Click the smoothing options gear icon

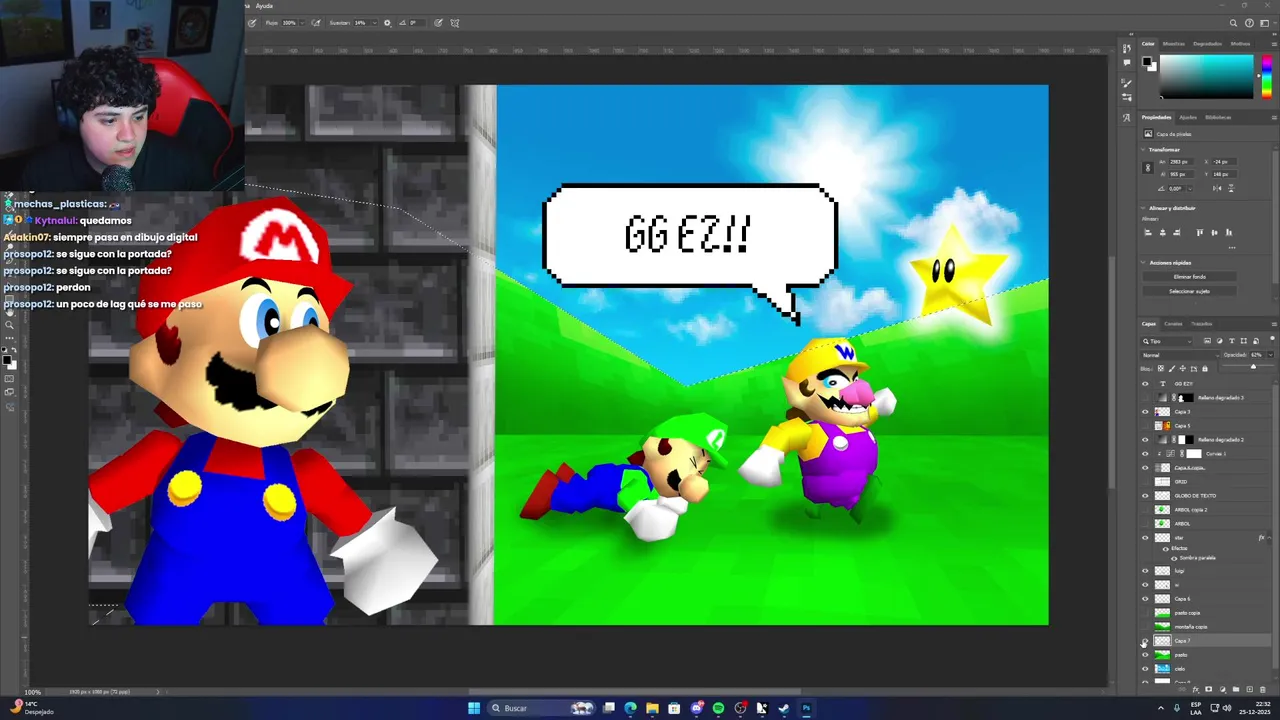coord(387,22)
